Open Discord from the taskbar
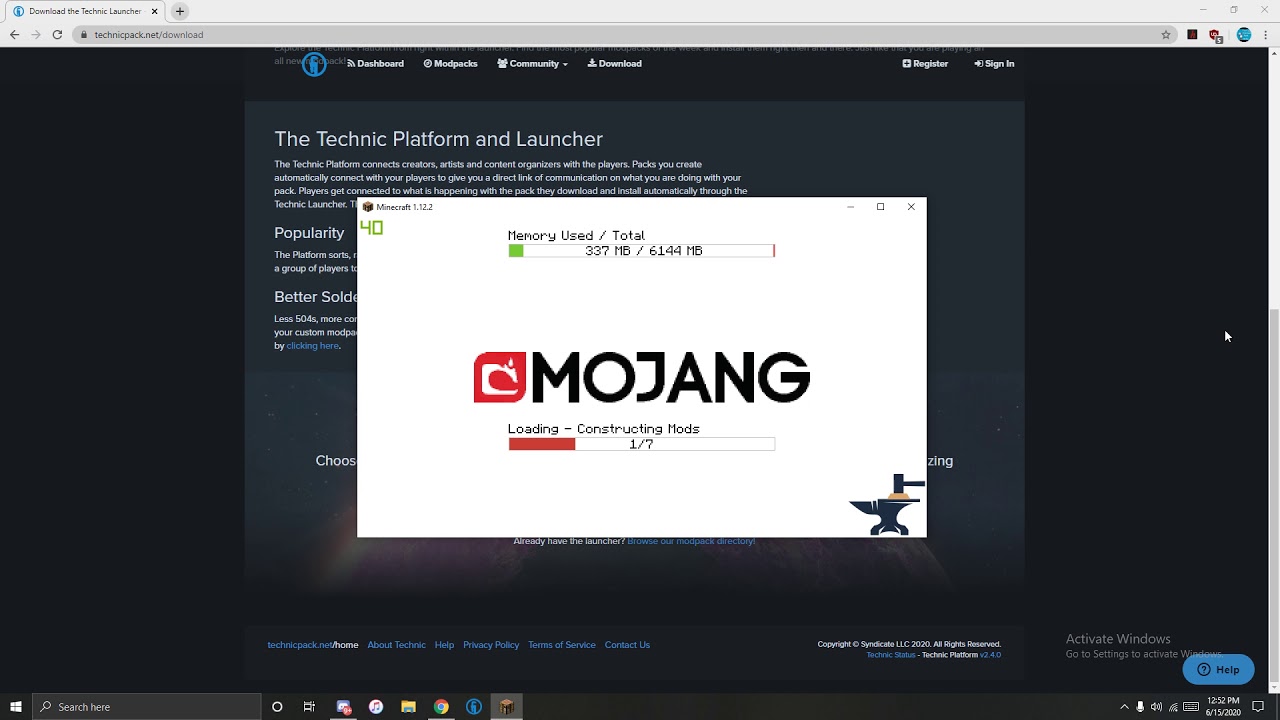 coord(344,707)
